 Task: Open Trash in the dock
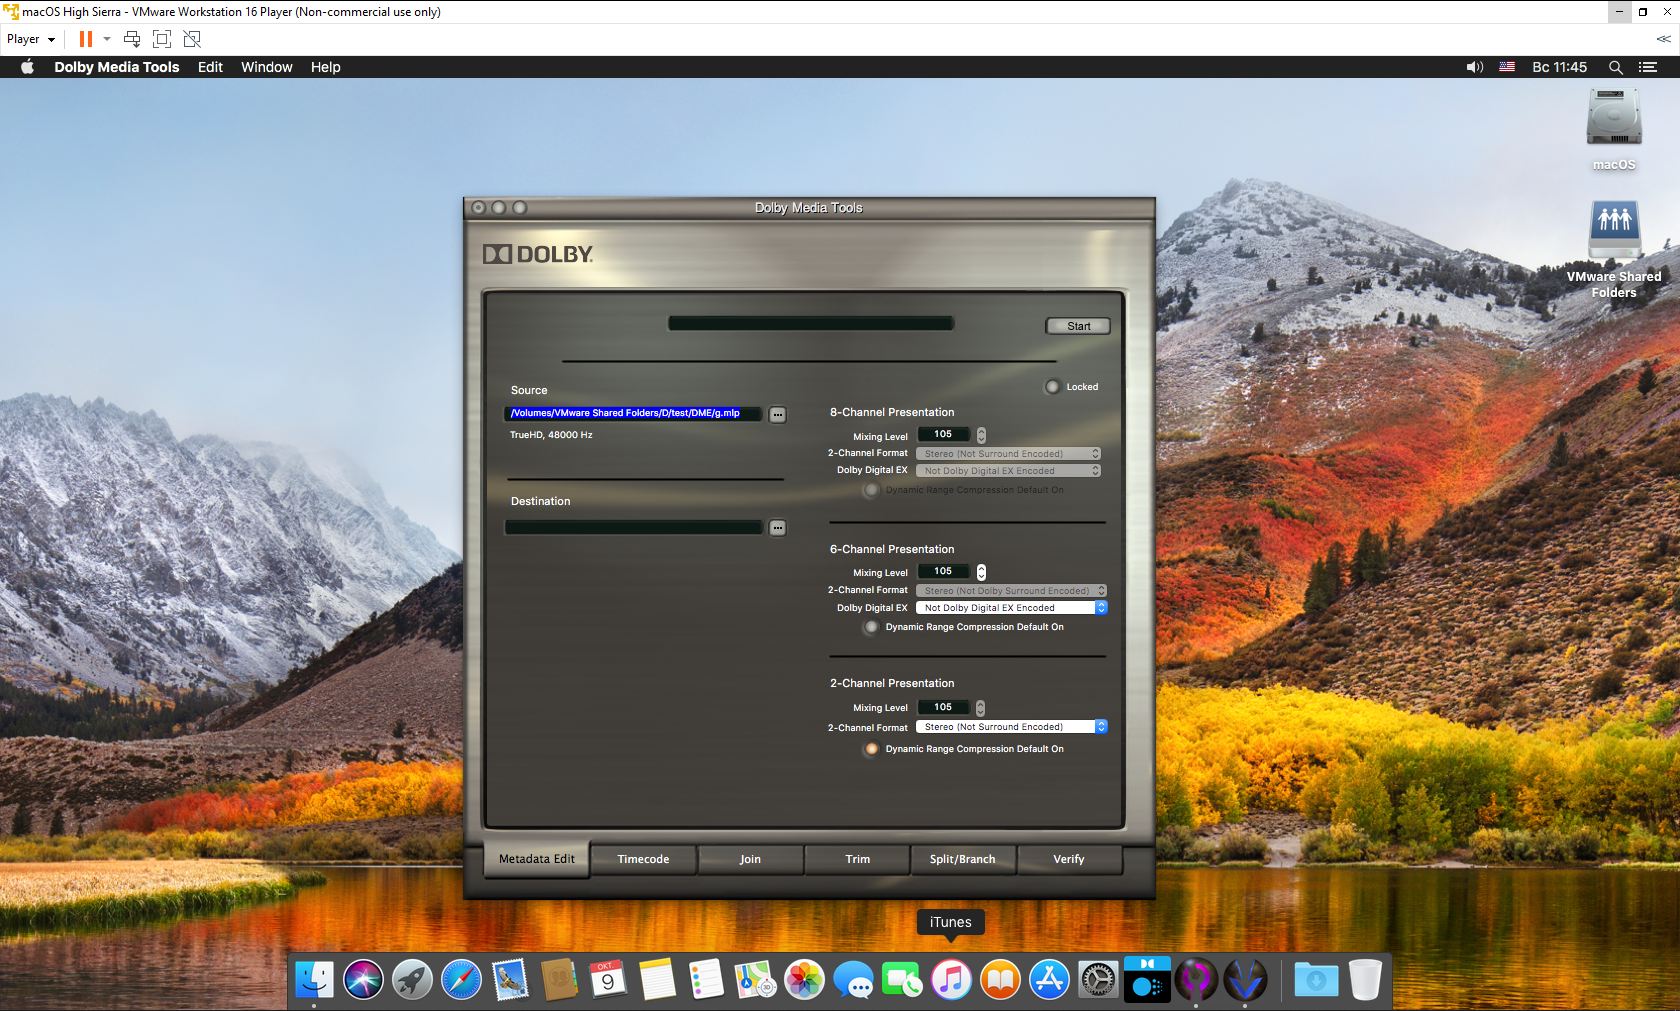click(1365, 980)
